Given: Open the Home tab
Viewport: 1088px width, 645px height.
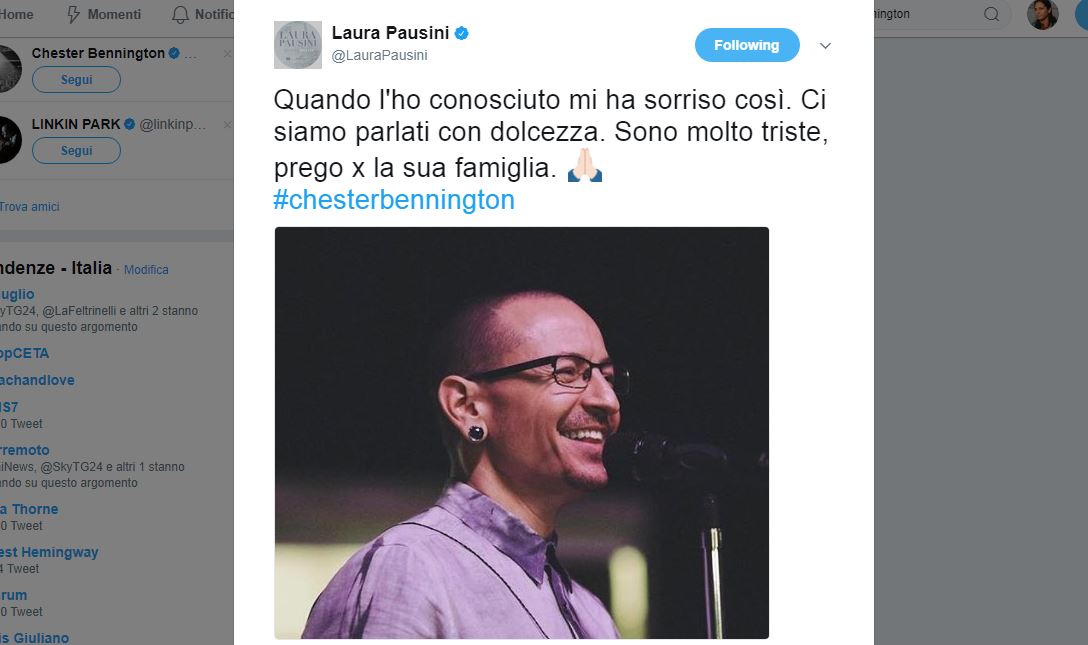Looking at the screenshot, I should coord(17,14).
